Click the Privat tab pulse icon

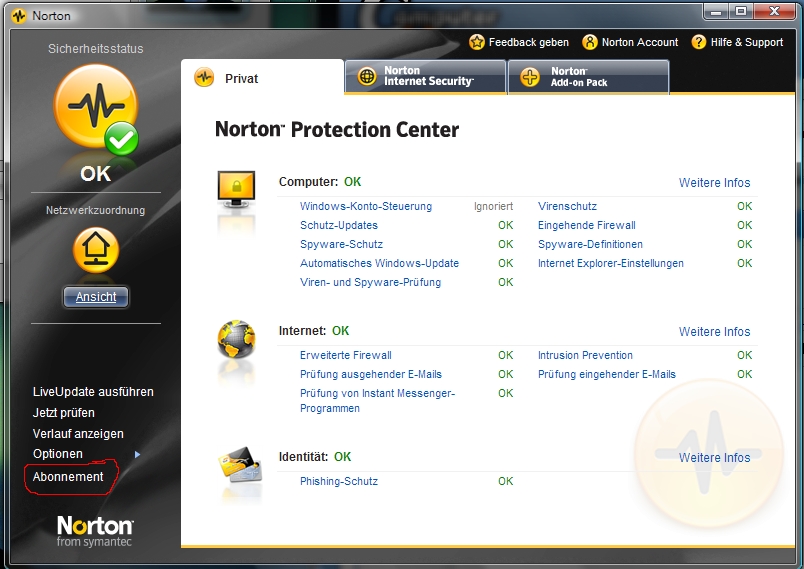pyautogui.click(x=204, y=78)
